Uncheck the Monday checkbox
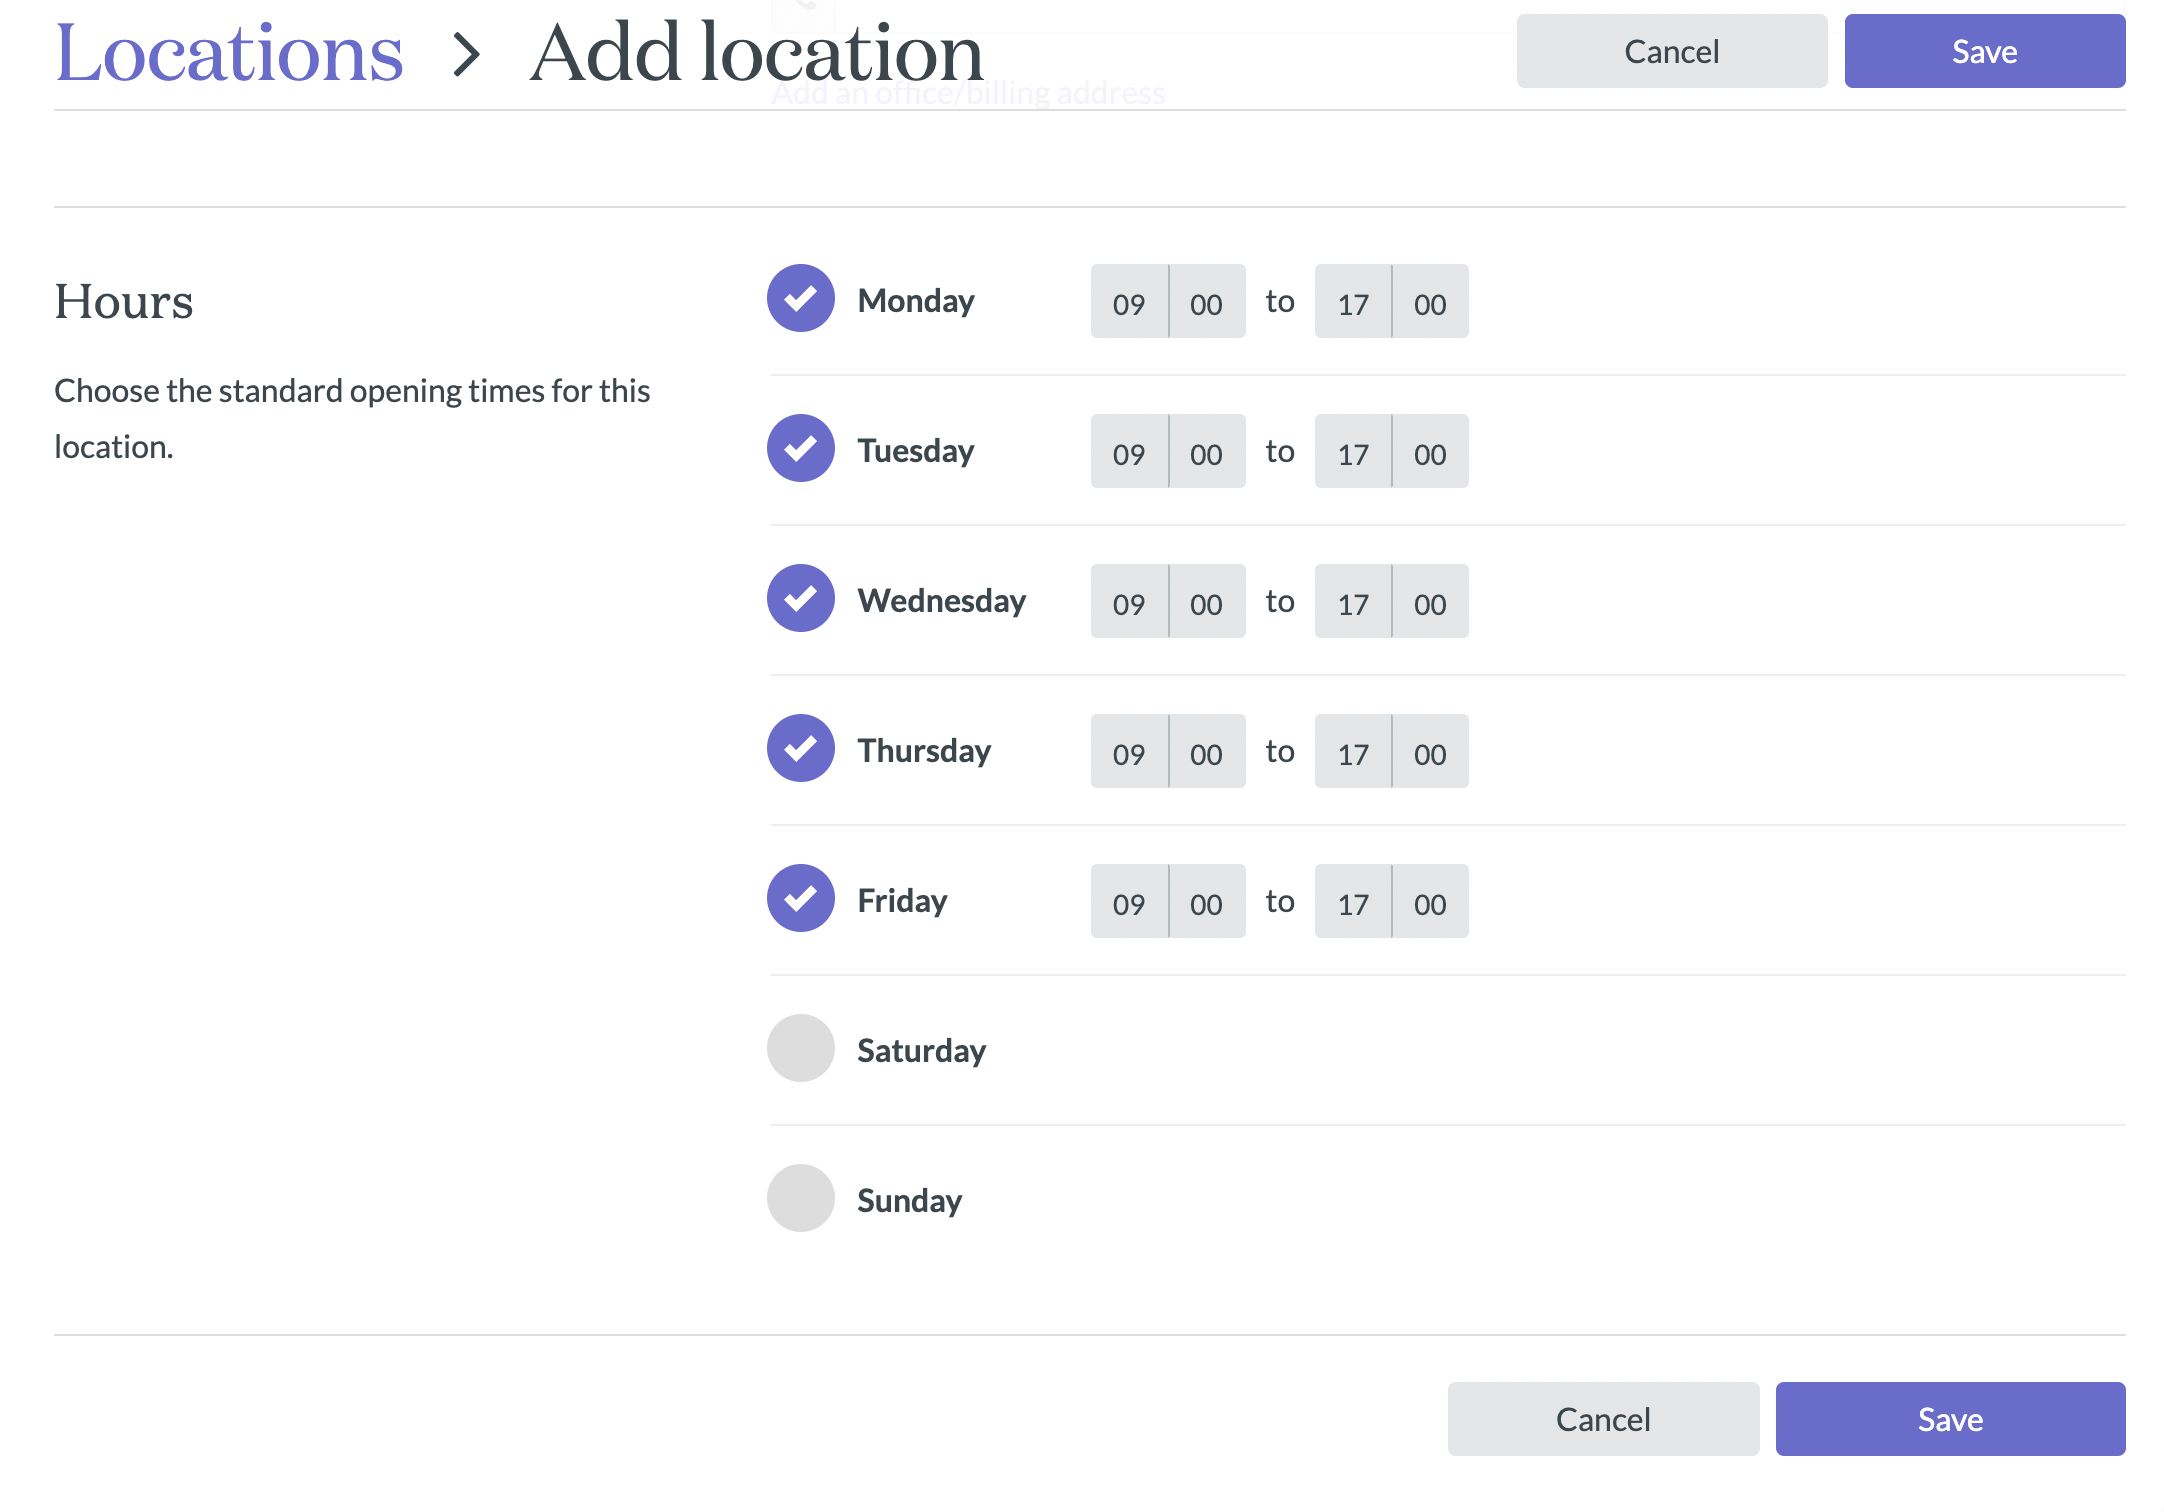2164x1512 pixels. tap(800, 299)
